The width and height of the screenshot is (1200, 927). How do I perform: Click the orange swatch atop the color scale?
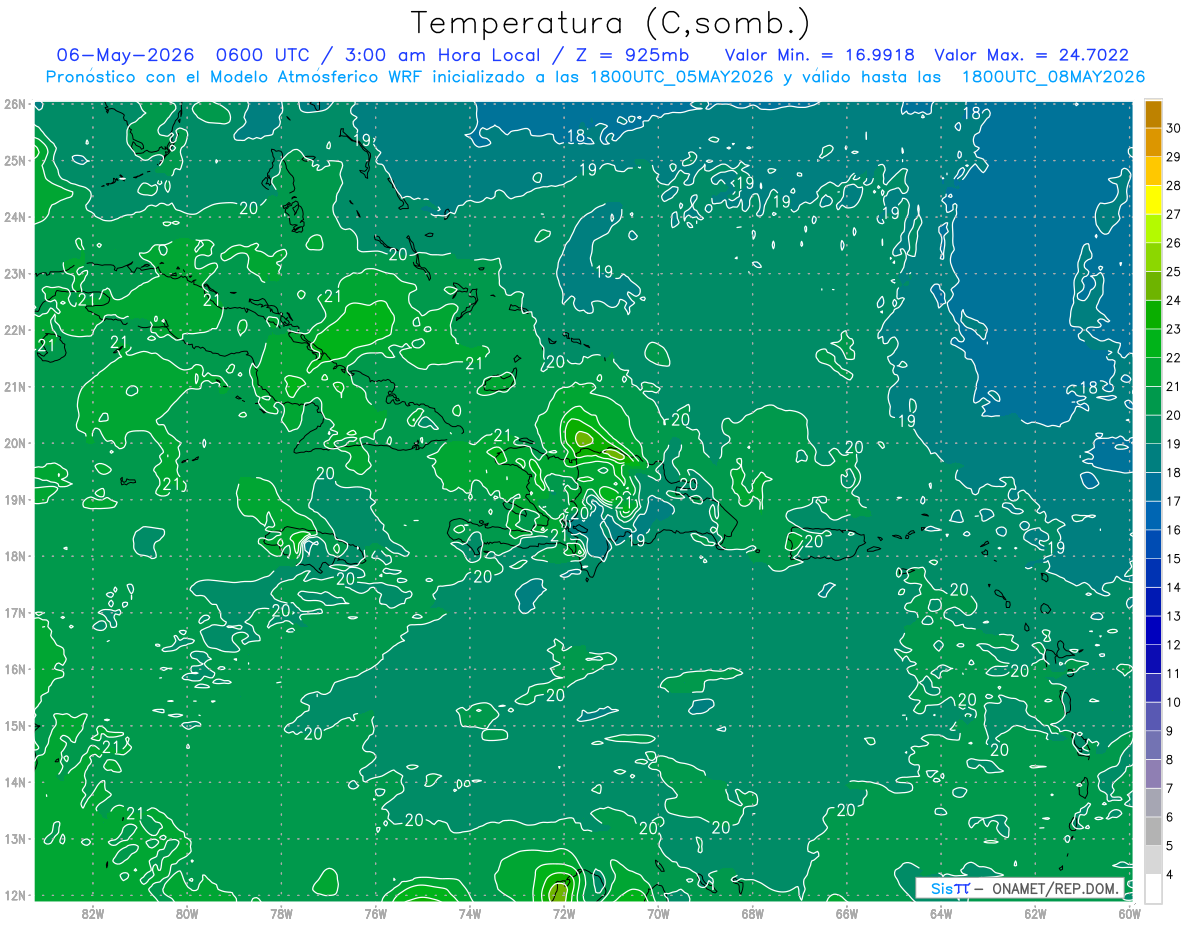(x=1153, y=114)
